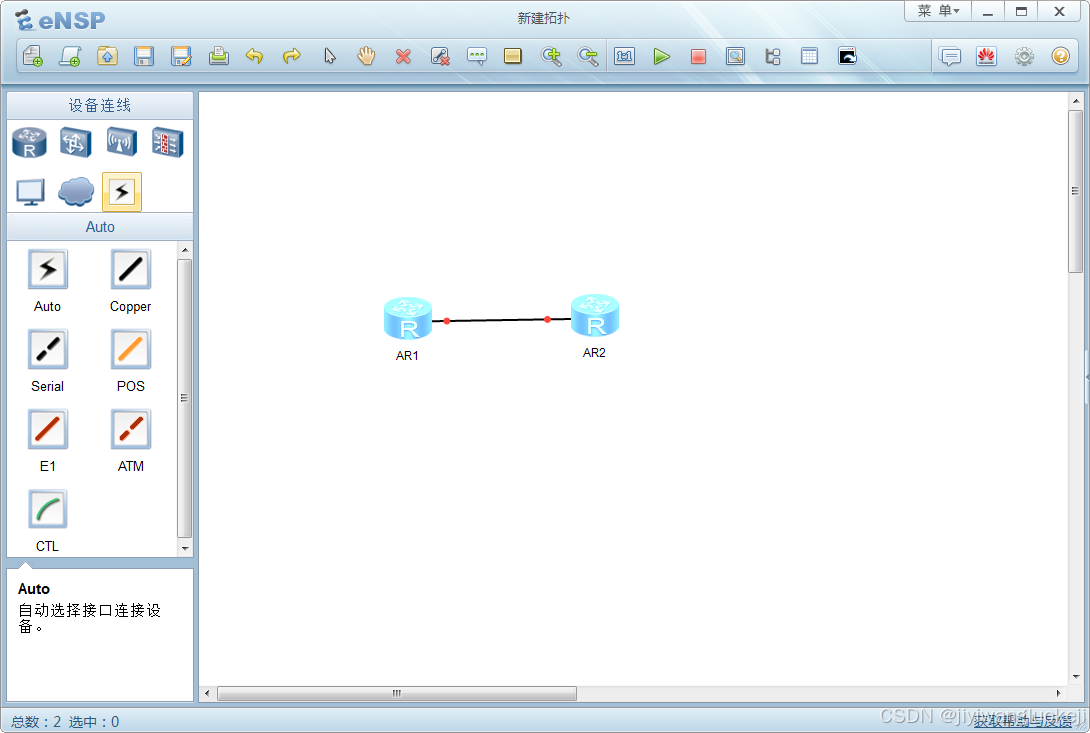
Task: Reset view to 1:1 scale
Action: coord(624,56)
